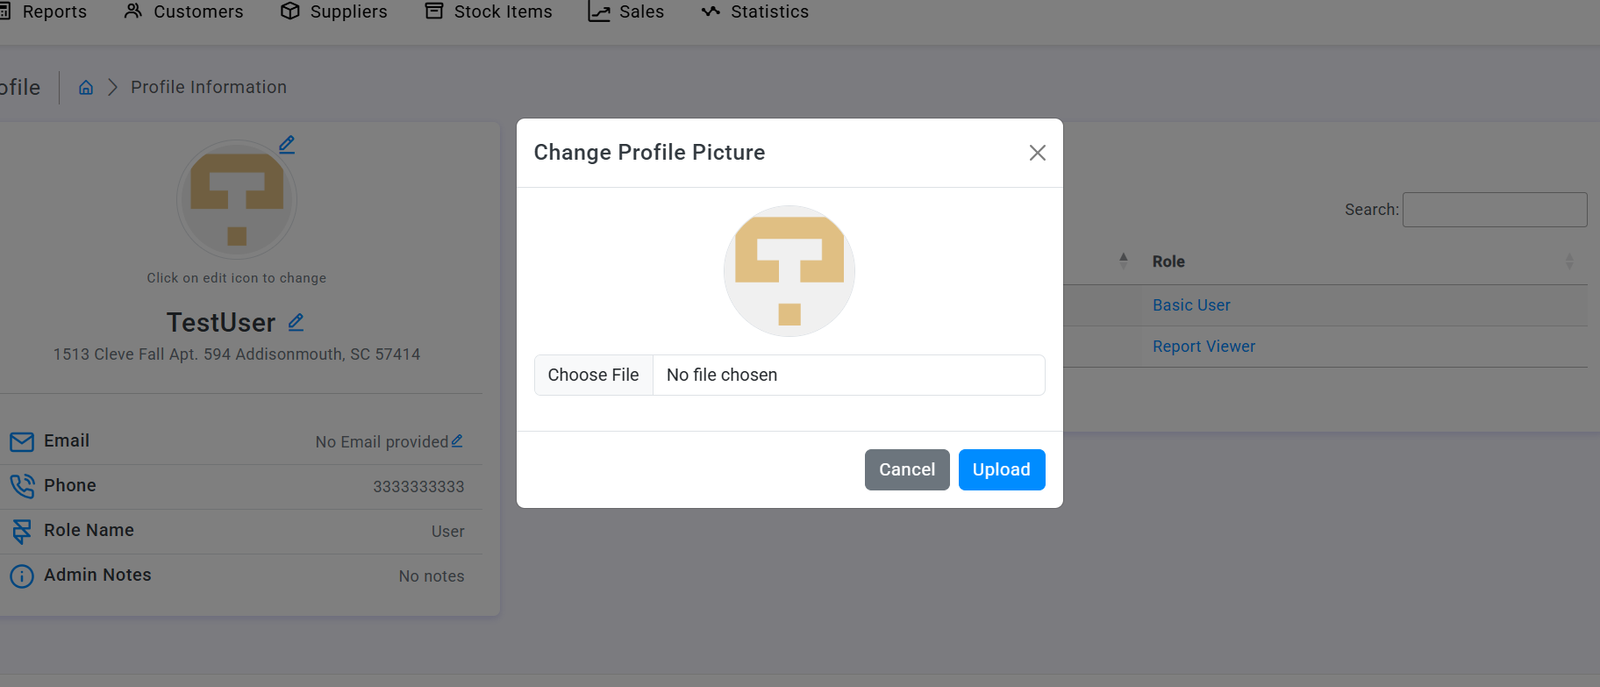Click the home icon in the breadcrumb
The width and height of the screenshot is (1600, 687).
coord(86,88)
